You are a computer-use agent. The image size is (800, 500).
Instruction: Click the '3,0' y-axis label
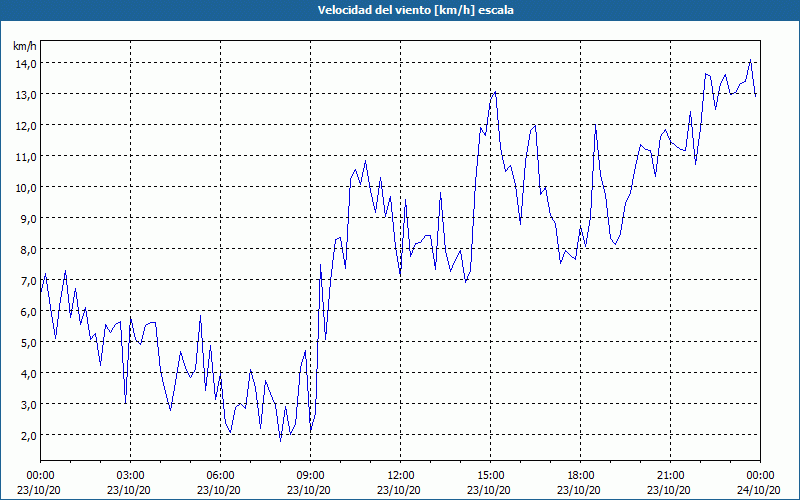pos(28,405)
